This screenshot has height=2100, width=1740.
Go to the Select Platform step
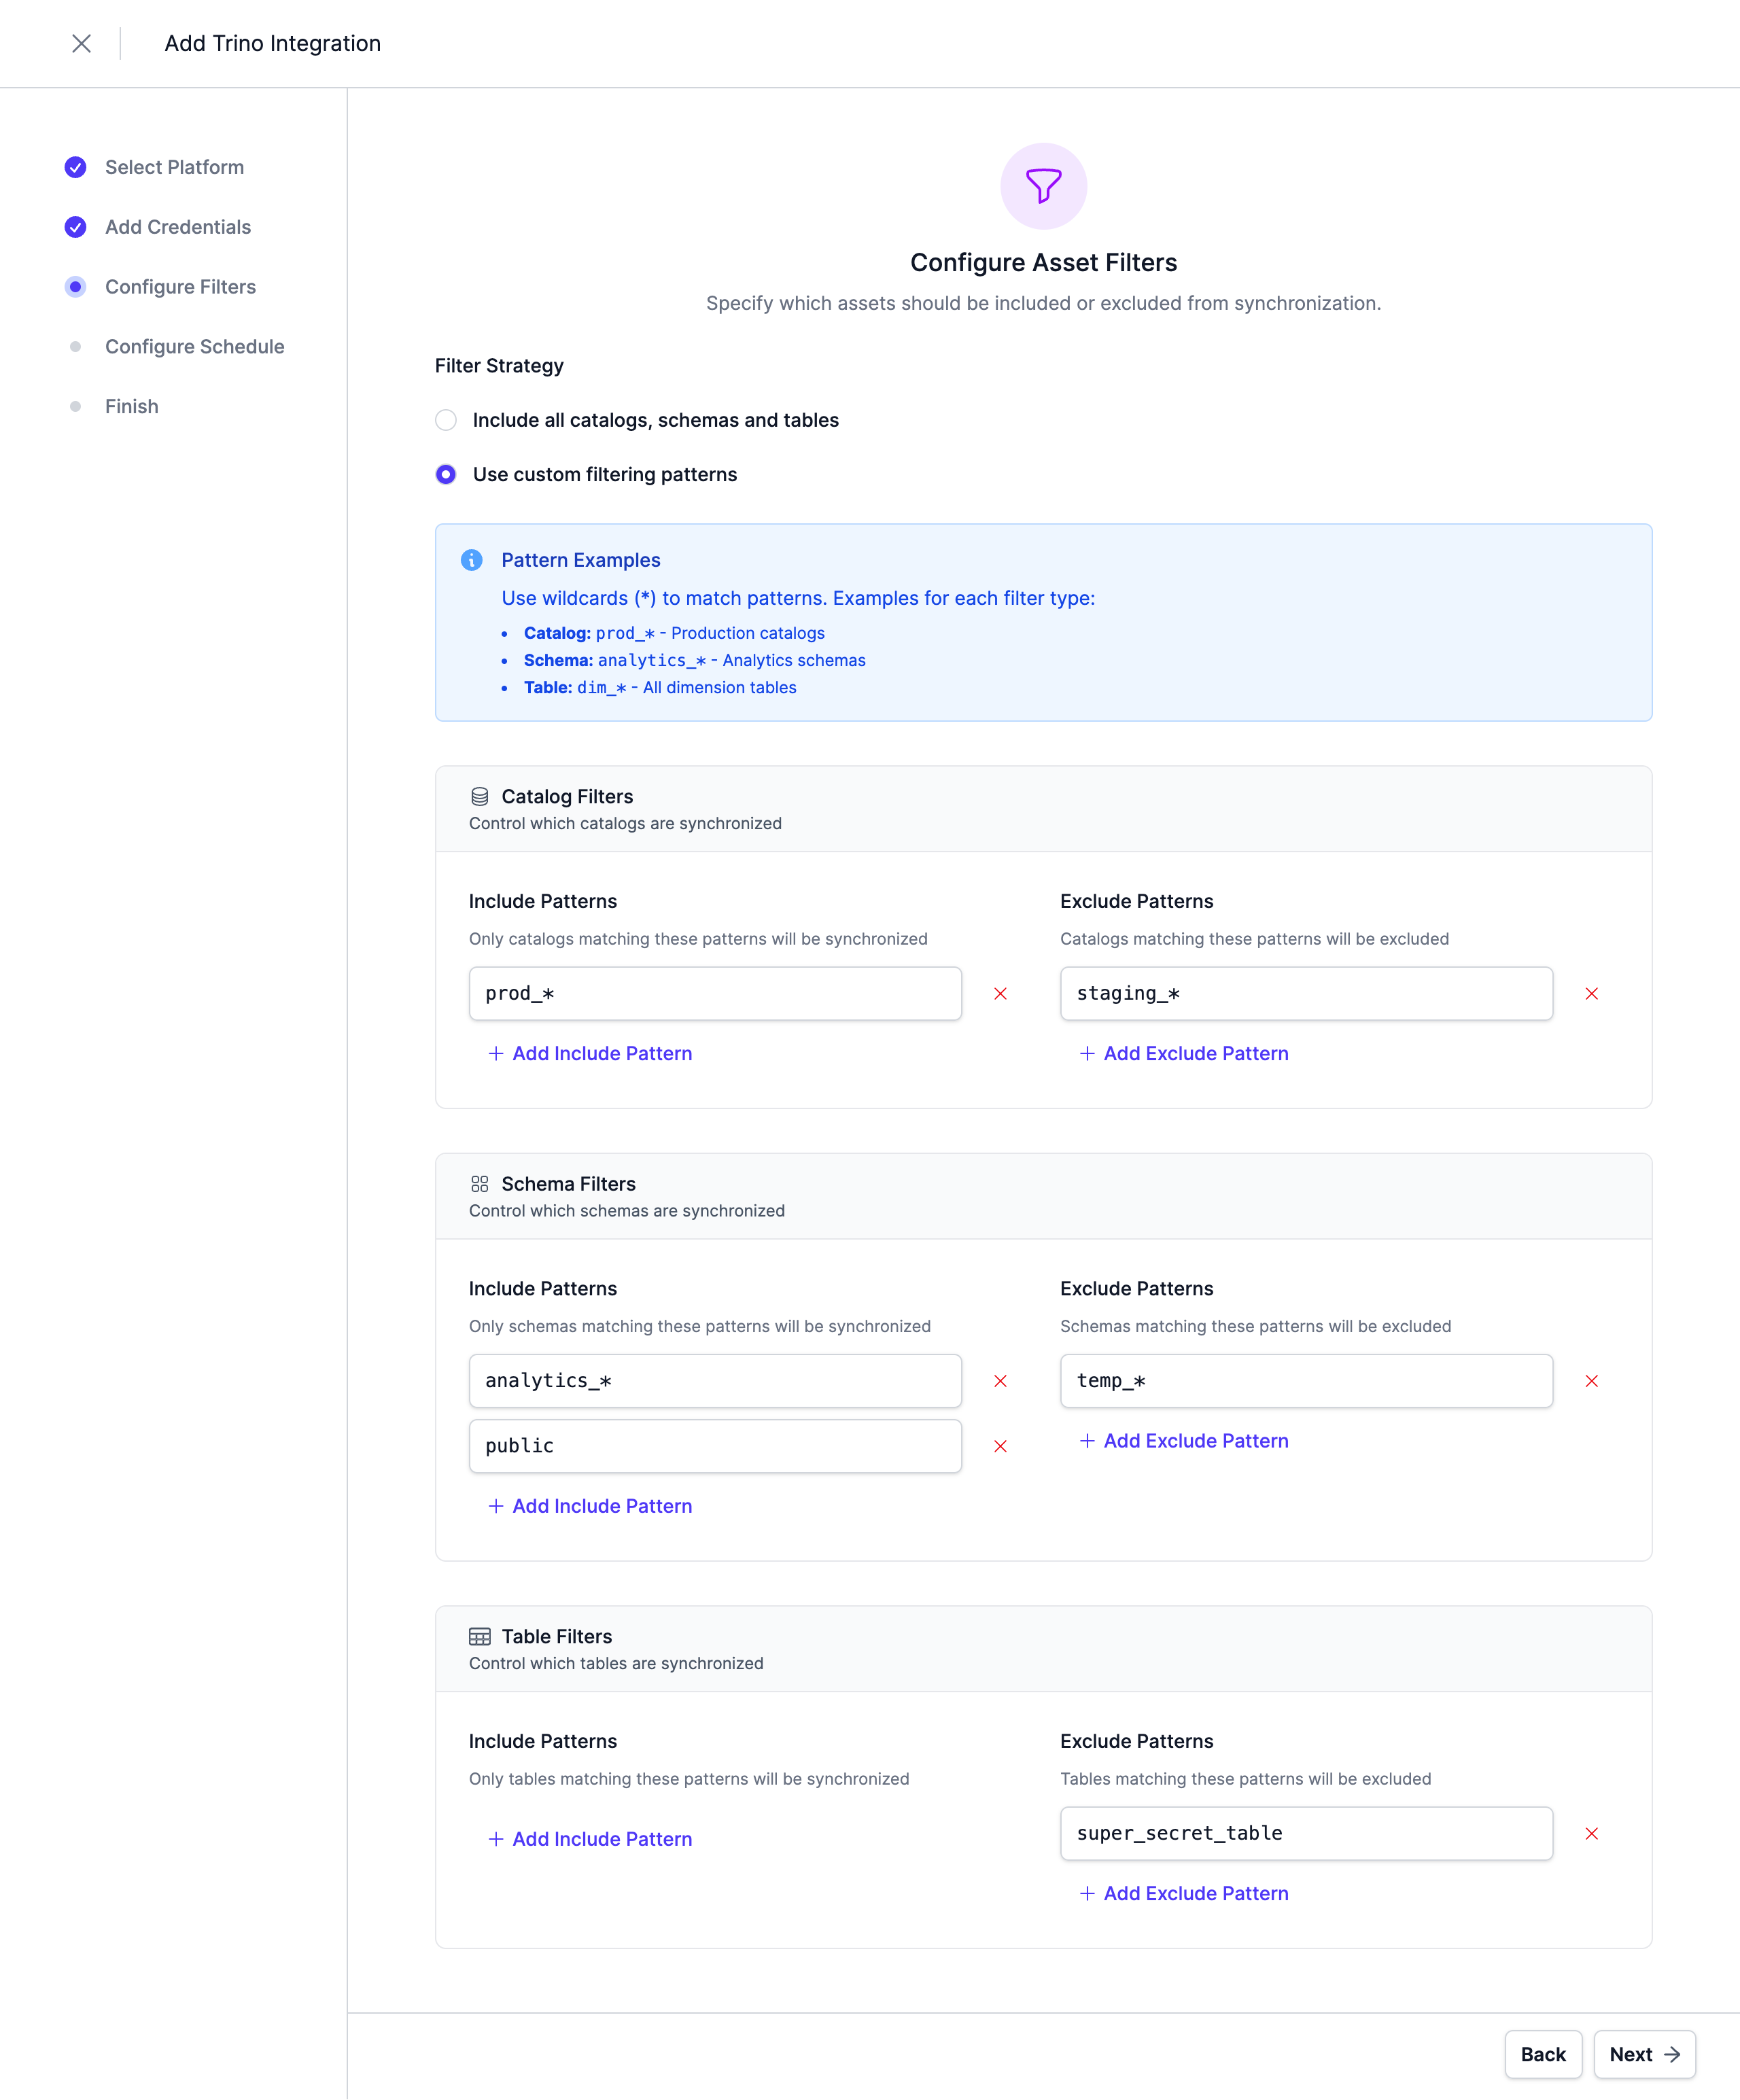pos(174,167)
